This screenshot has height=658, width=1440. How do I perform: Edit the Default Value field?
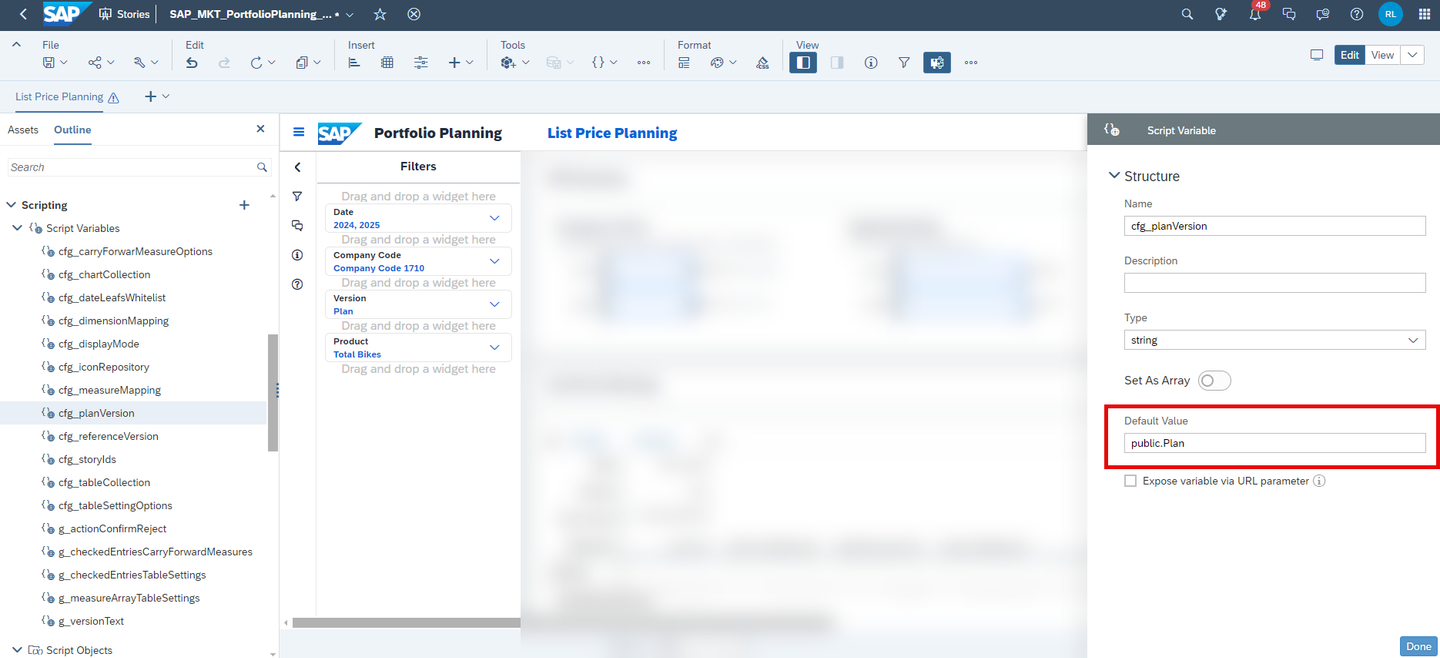1274,443
